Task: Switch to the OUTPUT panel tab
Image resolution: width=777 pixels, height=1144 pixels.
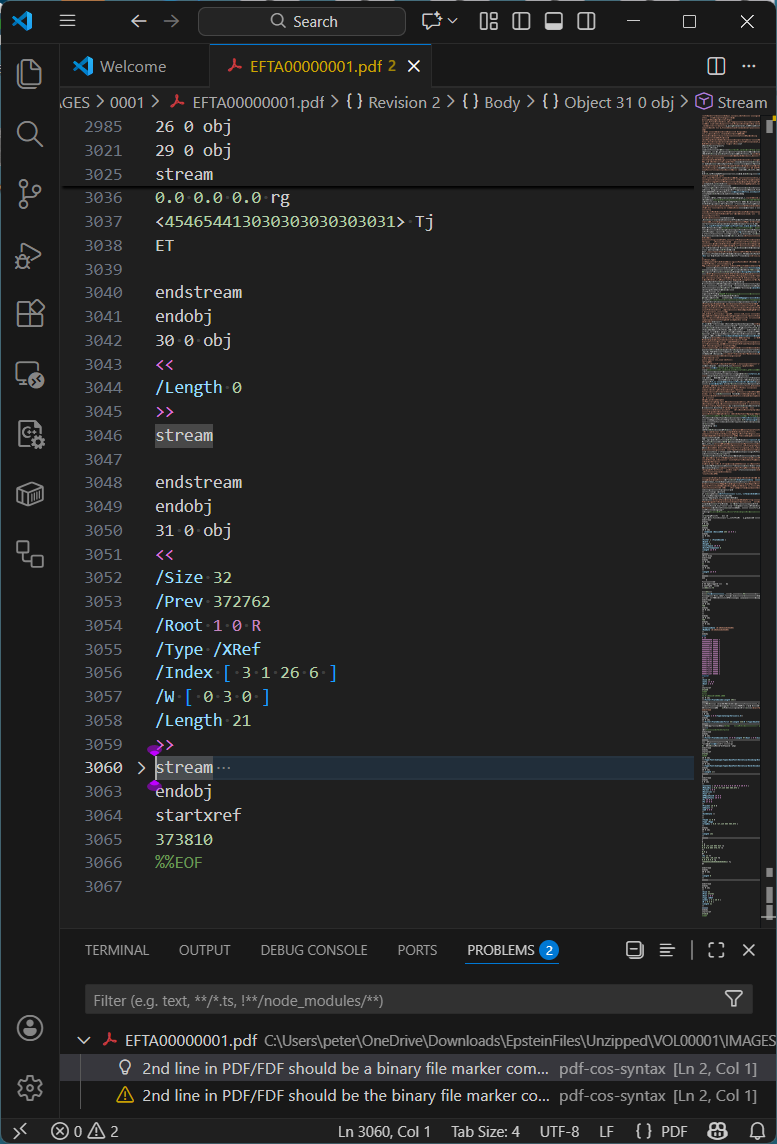Action: point(204,950)
